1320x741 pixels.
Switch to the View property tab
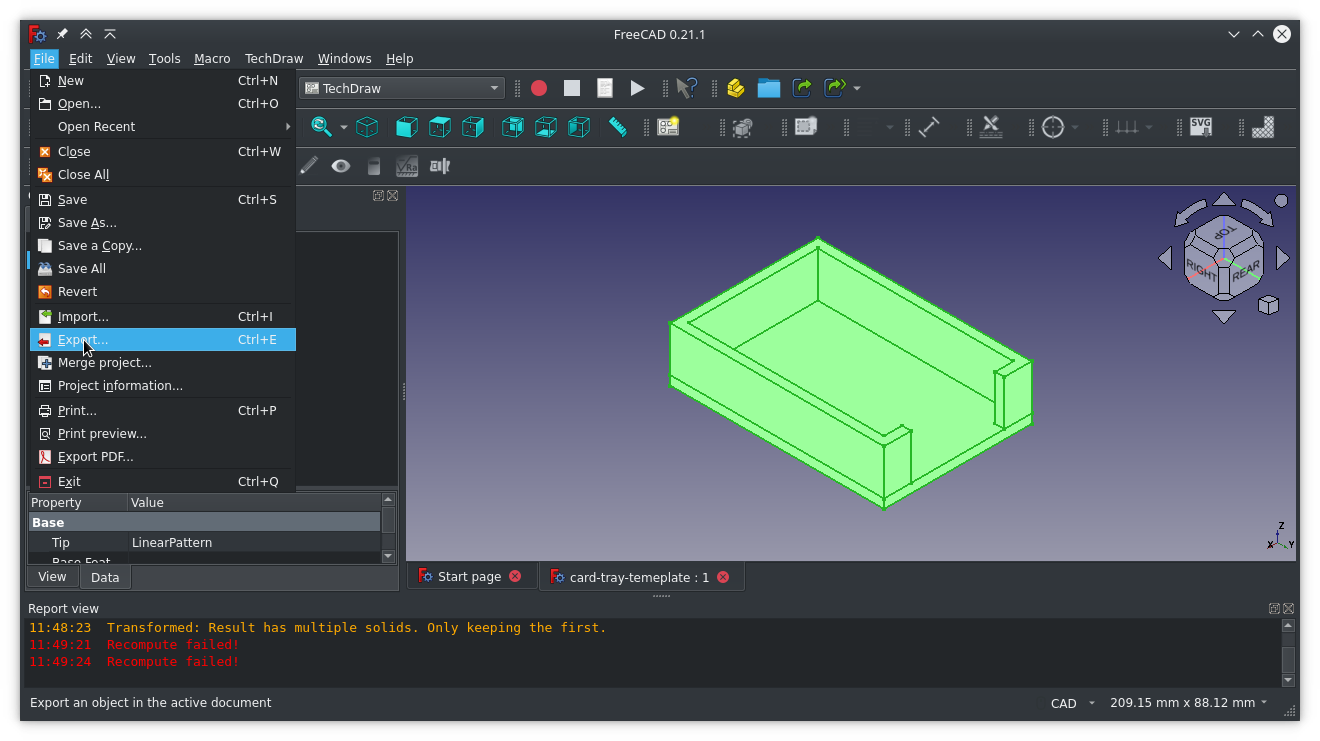point(52,577)
